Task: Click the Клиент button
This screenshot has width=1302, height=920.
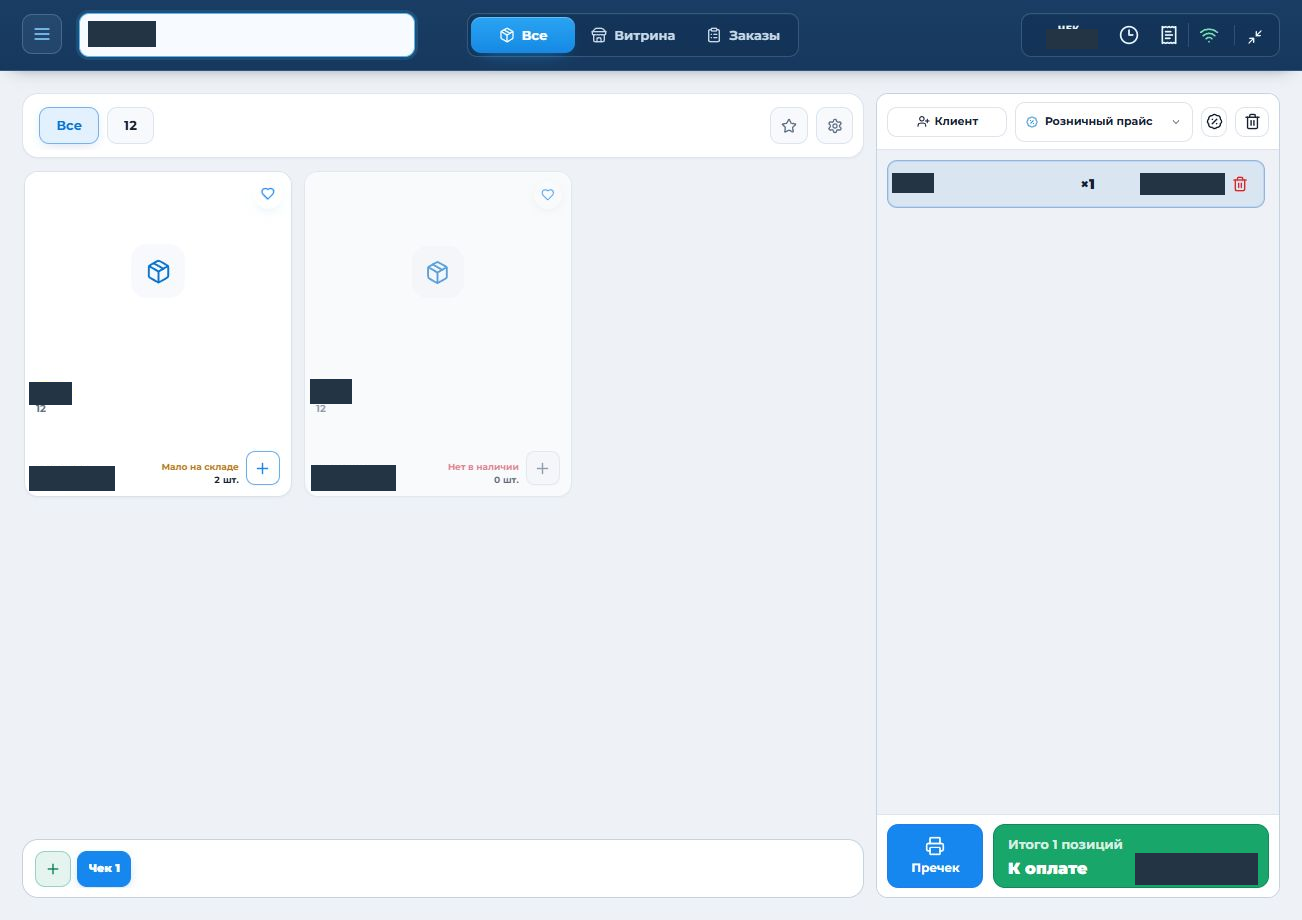Action: [x=947, y=121]
